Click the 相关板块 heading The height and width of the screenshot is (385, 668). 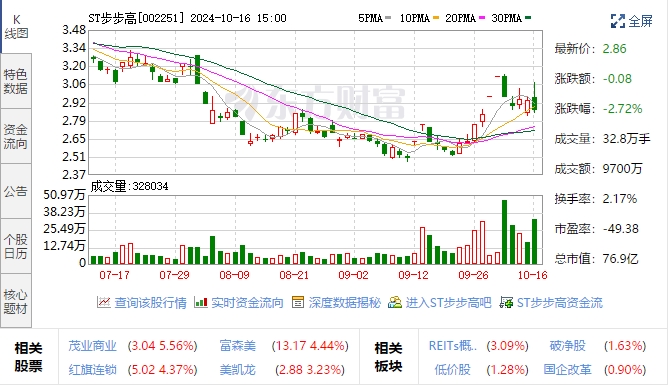(388, 357)
